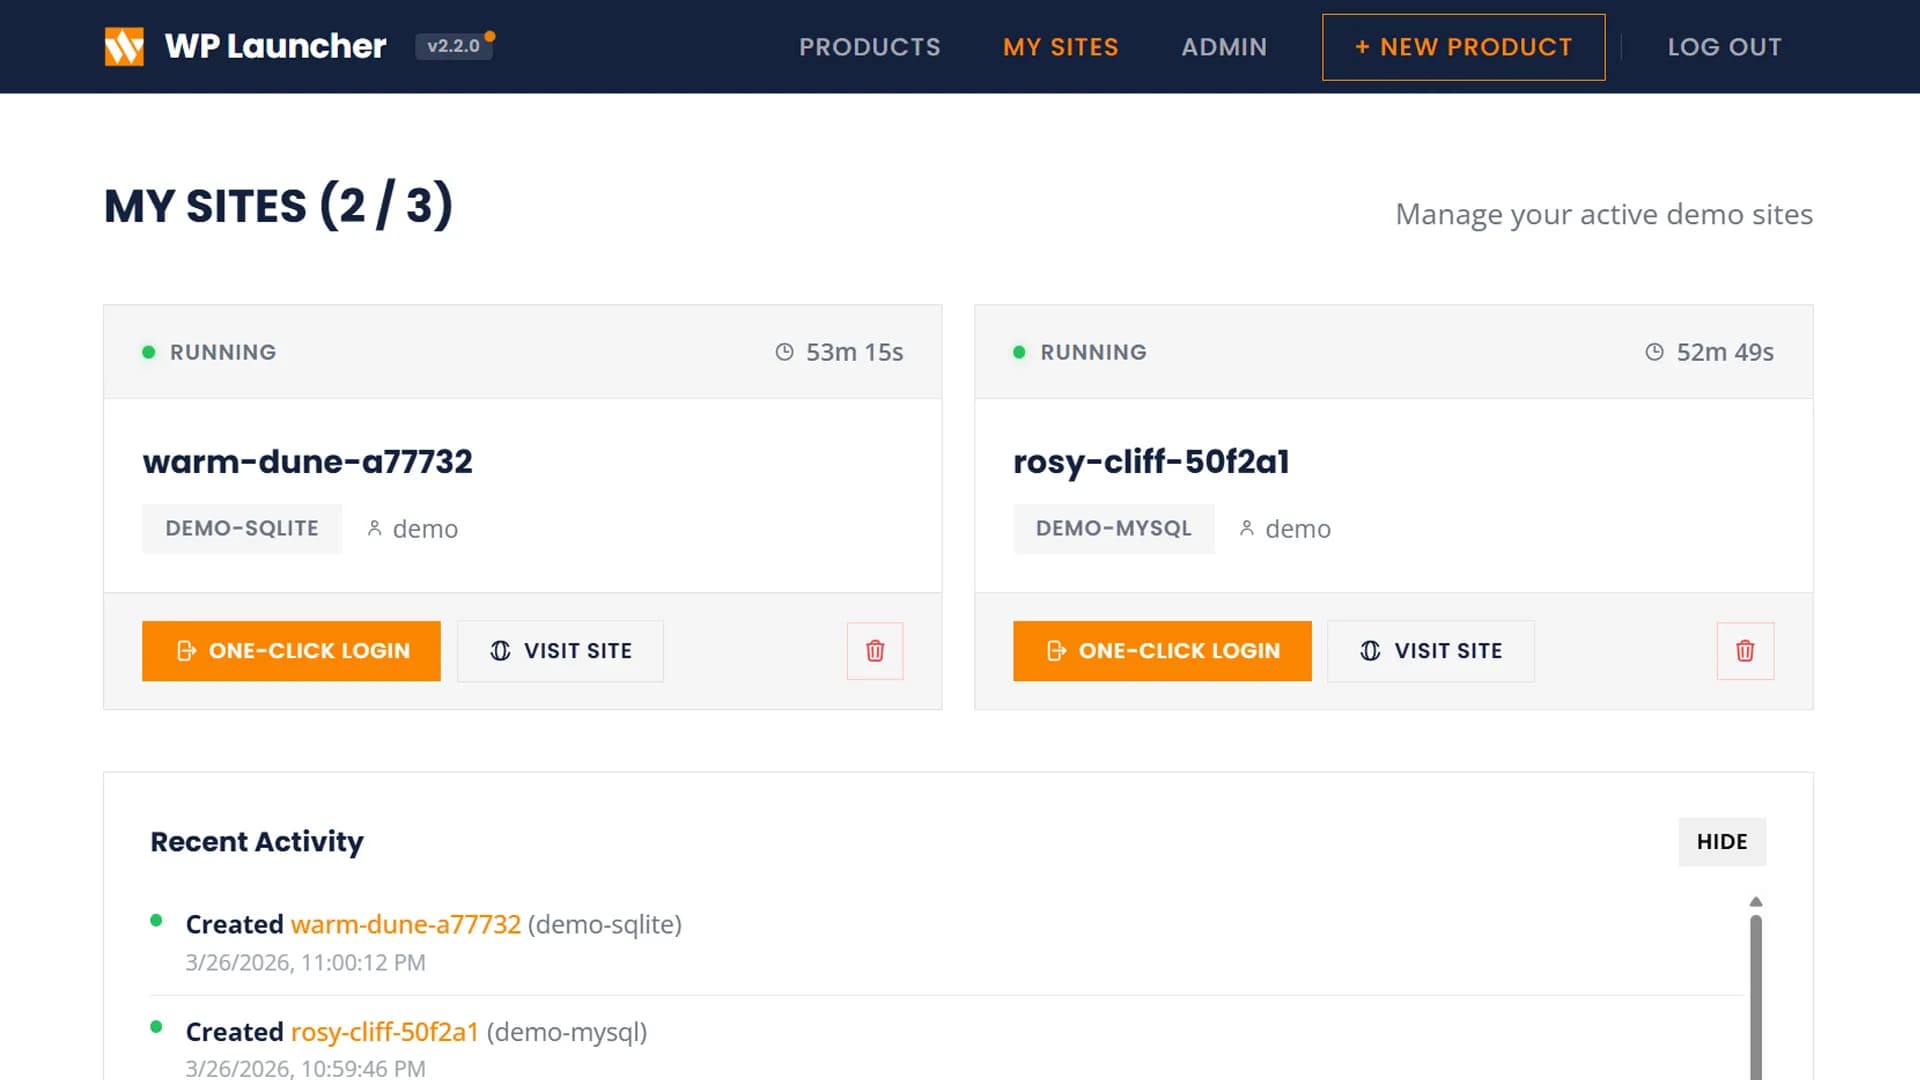Click the MY SITES (2 / 3) heading
Screen dimensions: 1920x1080
279,206
